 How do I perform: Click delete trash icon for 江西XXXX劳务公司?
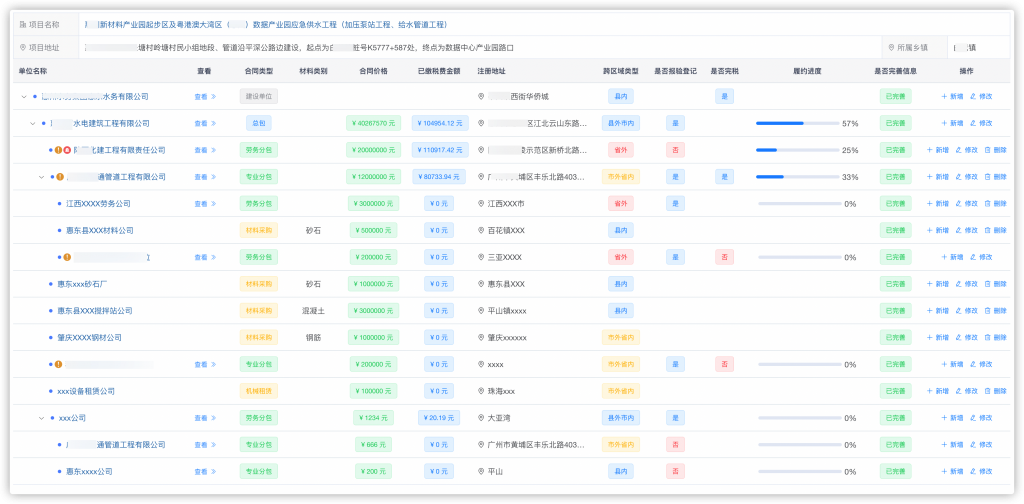[x=988, y=204]
